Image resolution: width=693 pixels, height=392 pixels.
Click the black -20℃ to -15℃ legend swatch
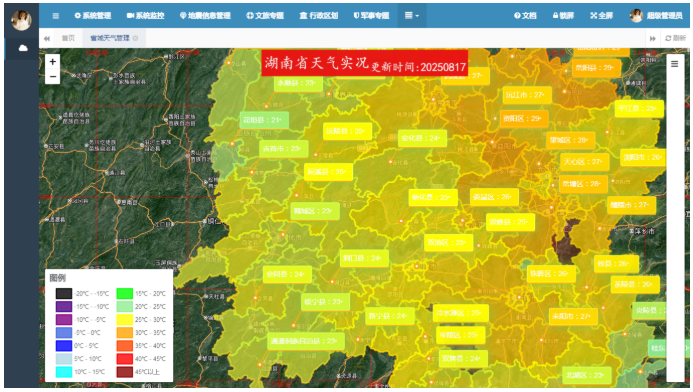64,293
